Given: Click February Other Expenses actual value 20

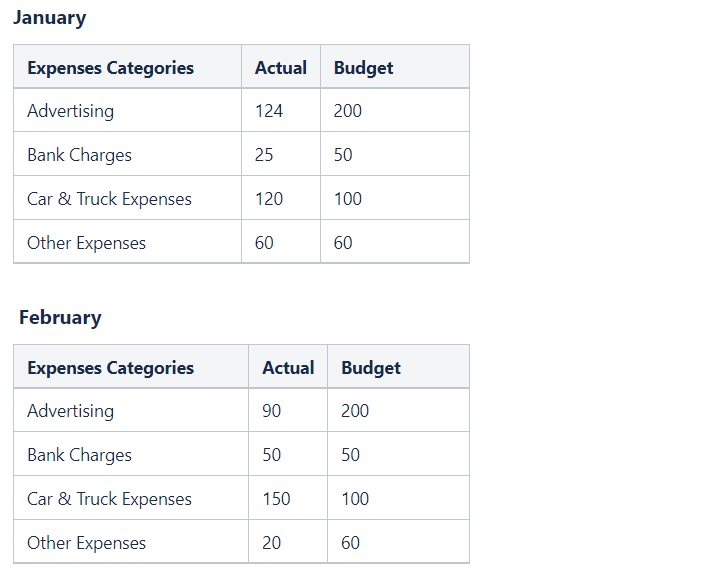Looking at the screenshot, I should click(272, 543).
